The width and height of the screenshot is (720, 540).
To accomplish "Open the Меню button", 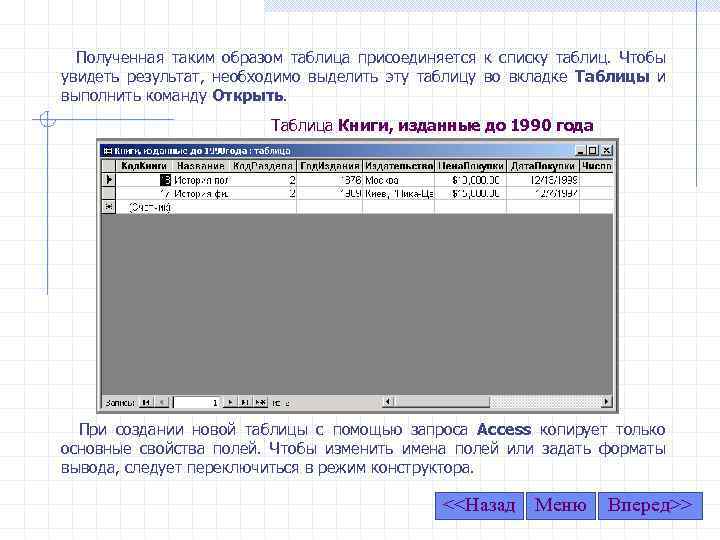I will point(561,506).
